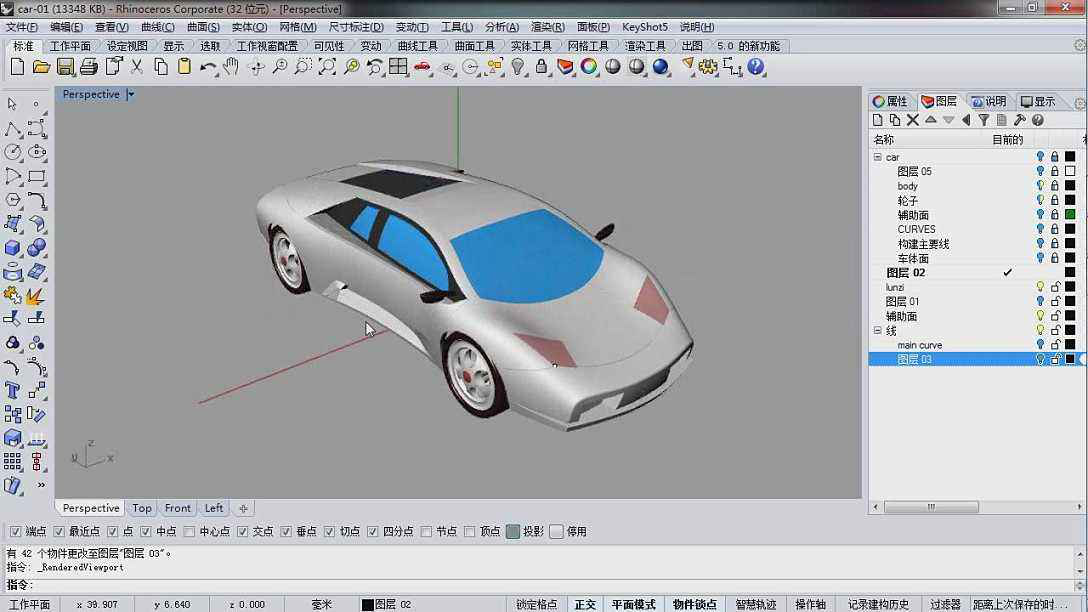Click the red car shade icon
Viewport: 1088px width, 612px height.
coord(422,67)
